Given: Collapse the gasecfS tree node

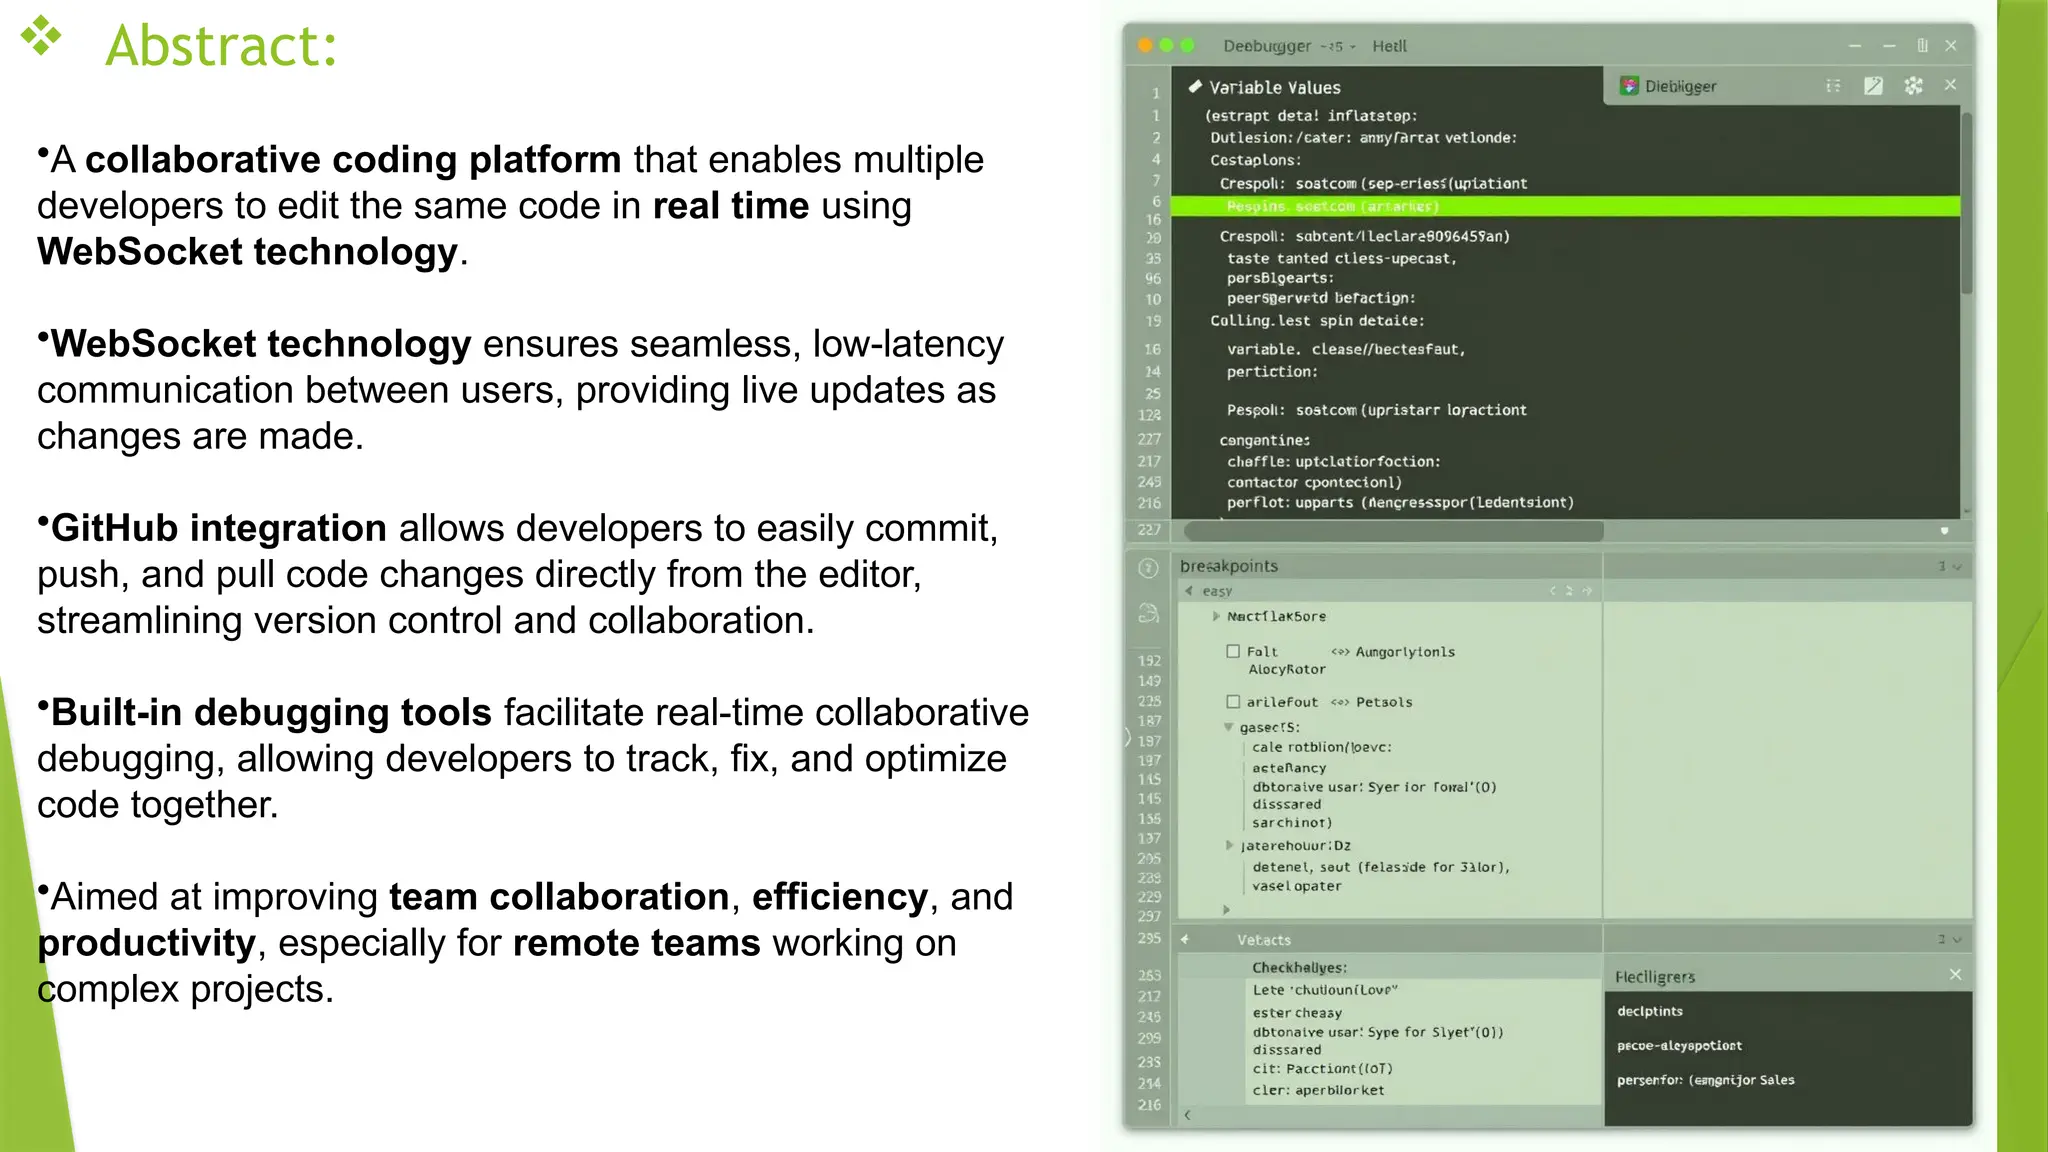Looking at the screenshot, I should tap(1228, 727).
